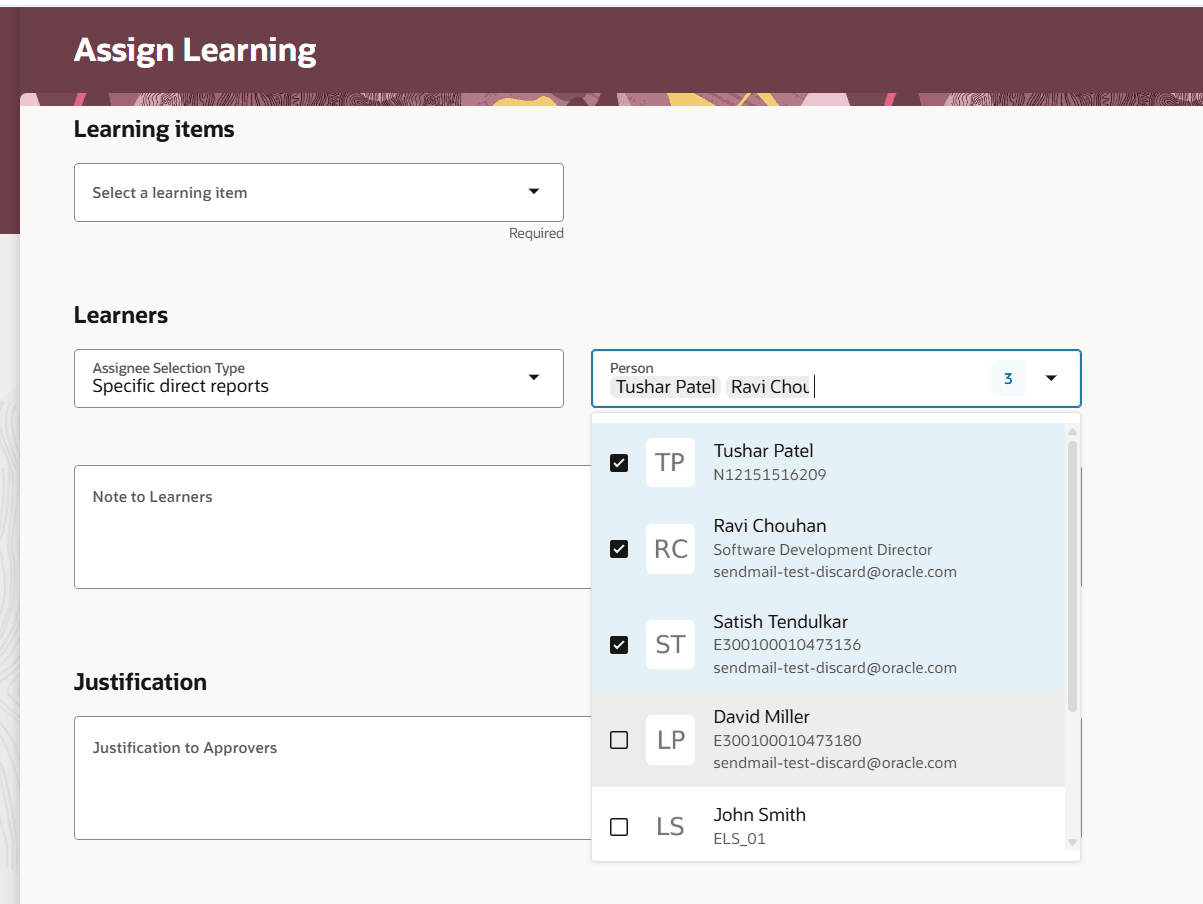Click the TP avatar for Tushar Patel

(670, 462)
